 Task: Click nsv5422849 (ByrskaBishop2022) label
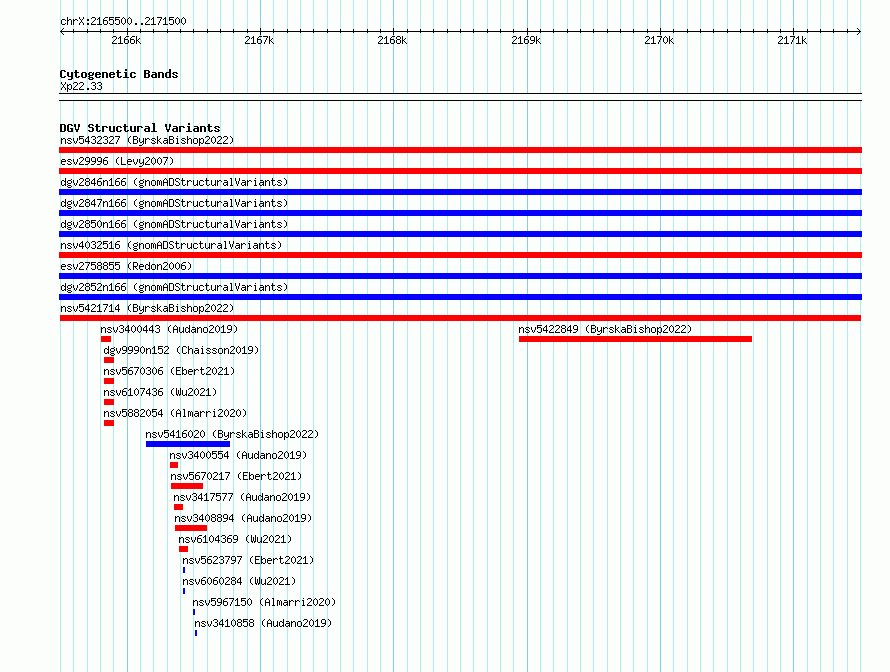605,329
